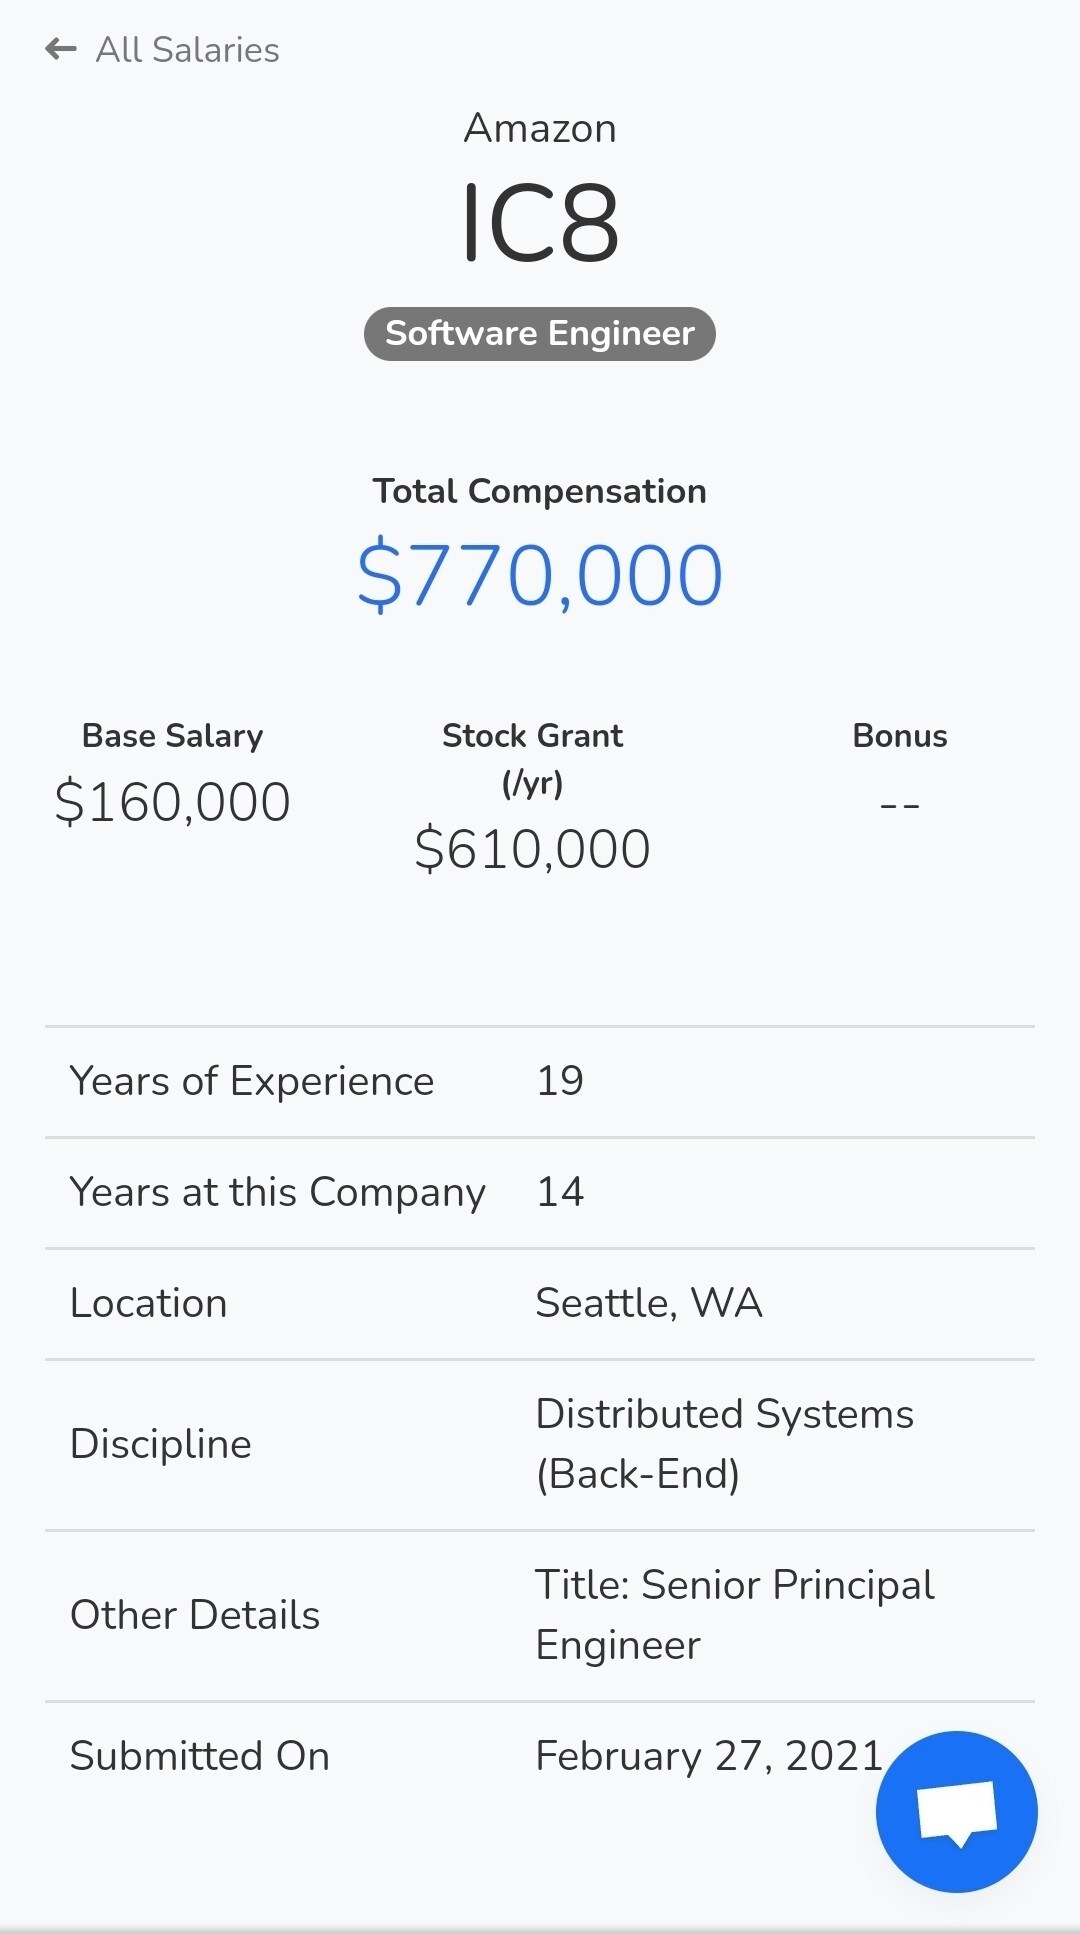Tap the back arrow icon
Image resolution: width=1080 pixels, height=1934 pixels.
pyautogui.click(x=61, y=49)
